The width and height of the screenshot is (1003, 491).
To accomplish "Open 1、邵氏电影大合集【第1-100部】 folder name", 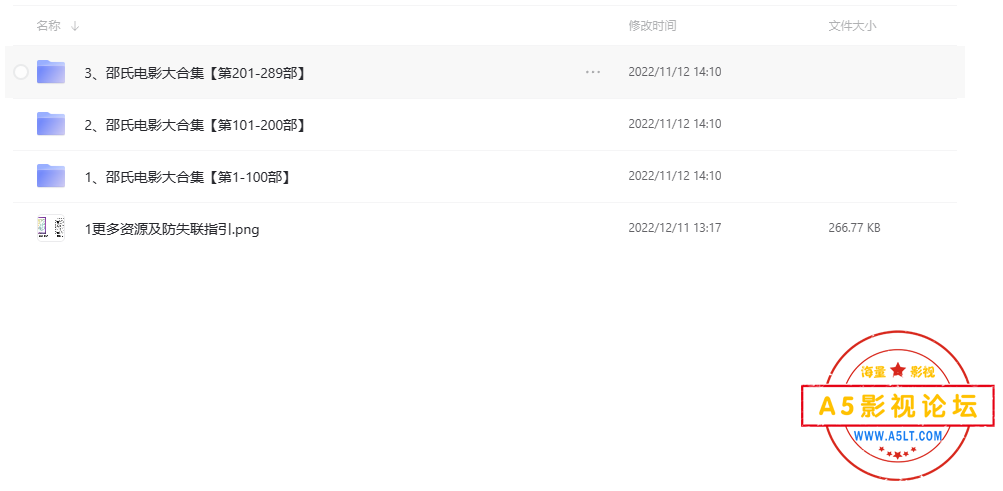I will (189, 176).
